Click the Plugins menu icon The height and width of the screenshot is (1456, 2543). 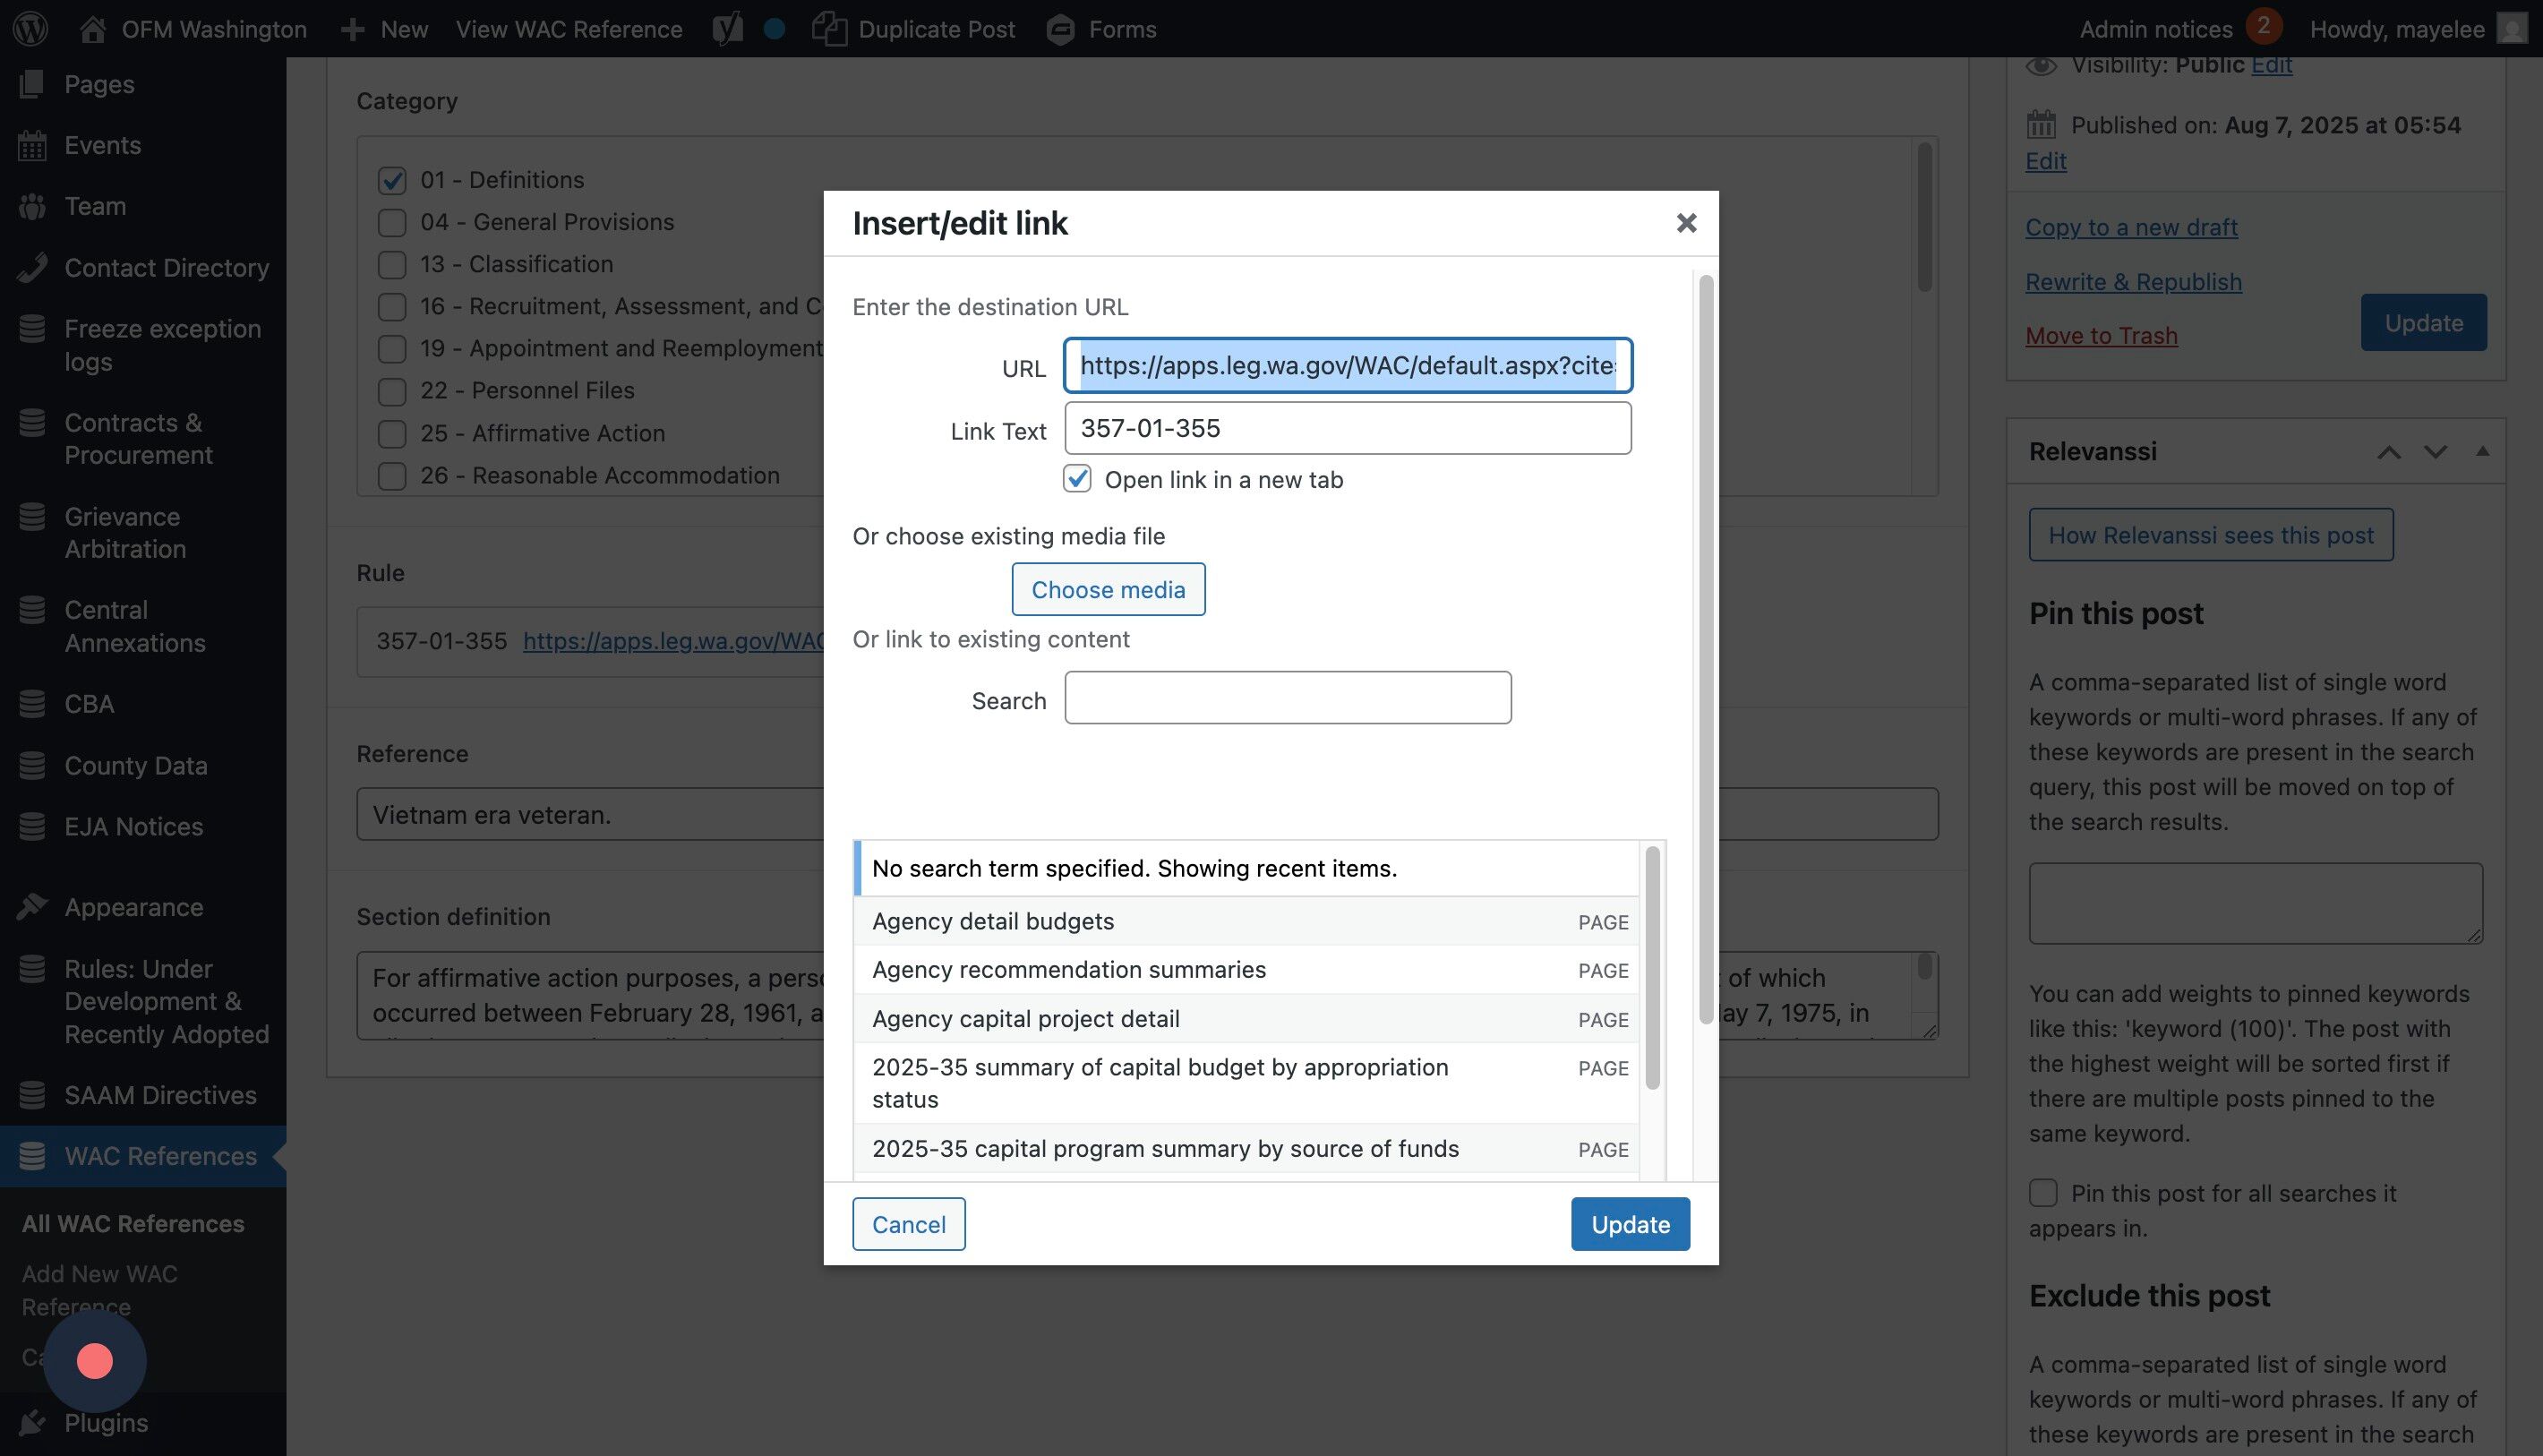pyautogui.click(x=32, y=1422)
